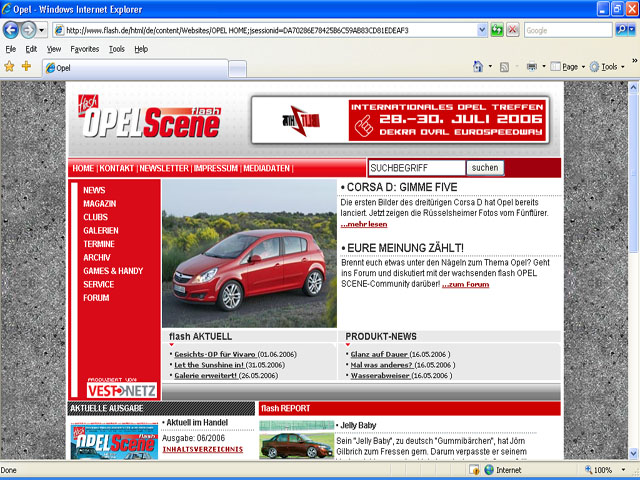Select ARCHIV in the sidebar menu

[x=97, y=258]
